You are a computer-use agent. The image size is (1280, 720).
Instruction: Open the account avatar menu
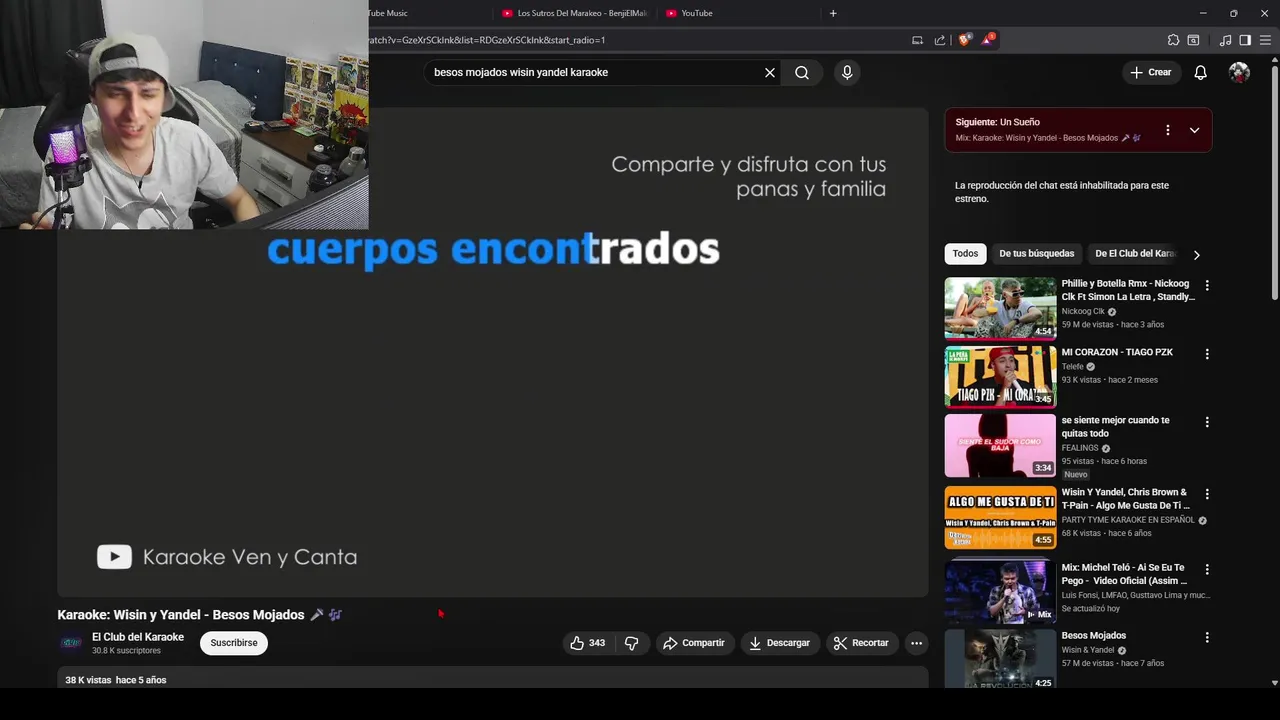click(x=1239, y=72)
